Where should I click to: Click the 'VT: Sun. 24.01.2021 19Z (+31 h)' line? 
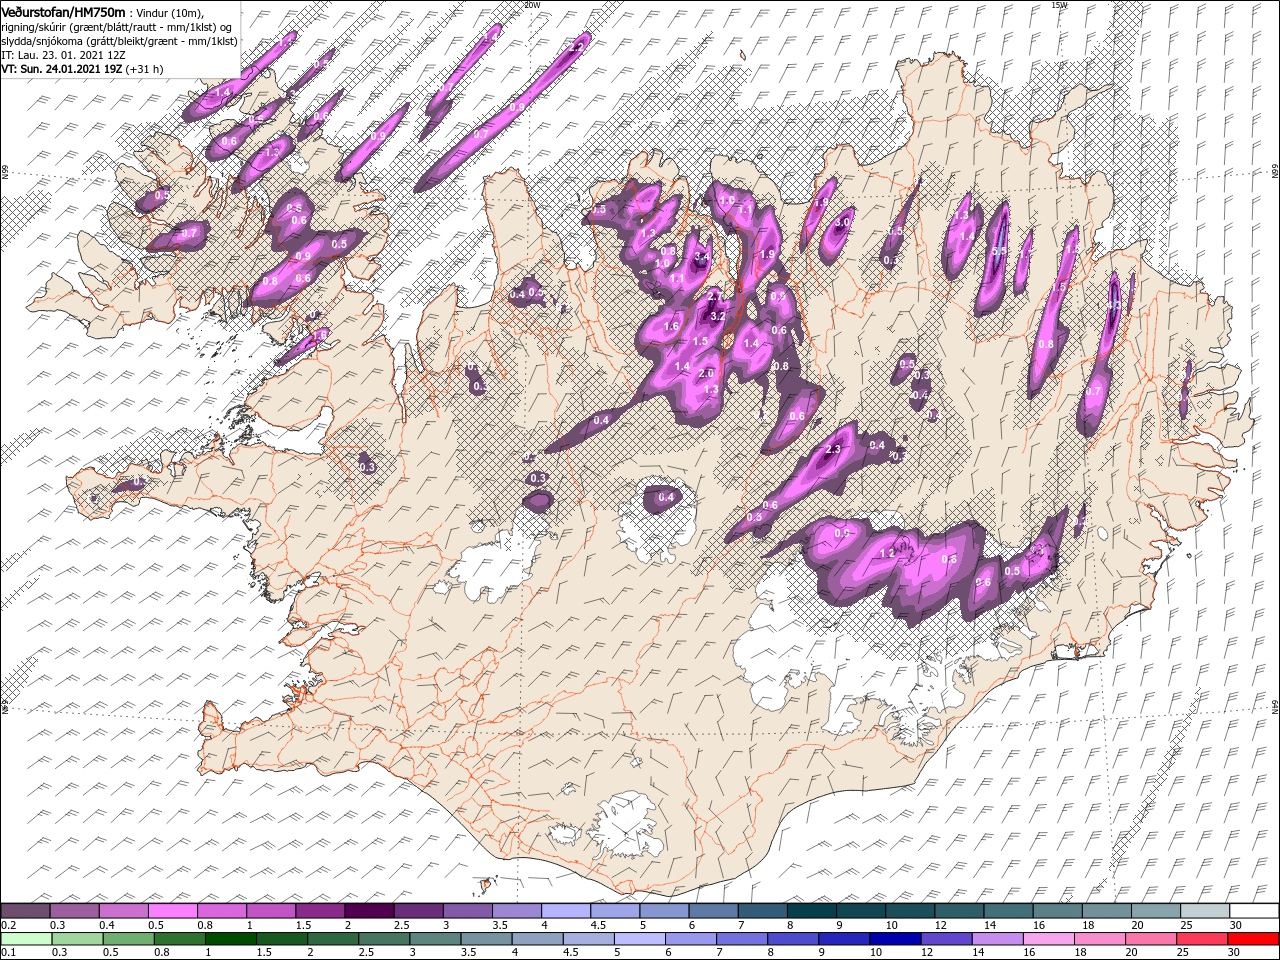(x=82, y=70)
